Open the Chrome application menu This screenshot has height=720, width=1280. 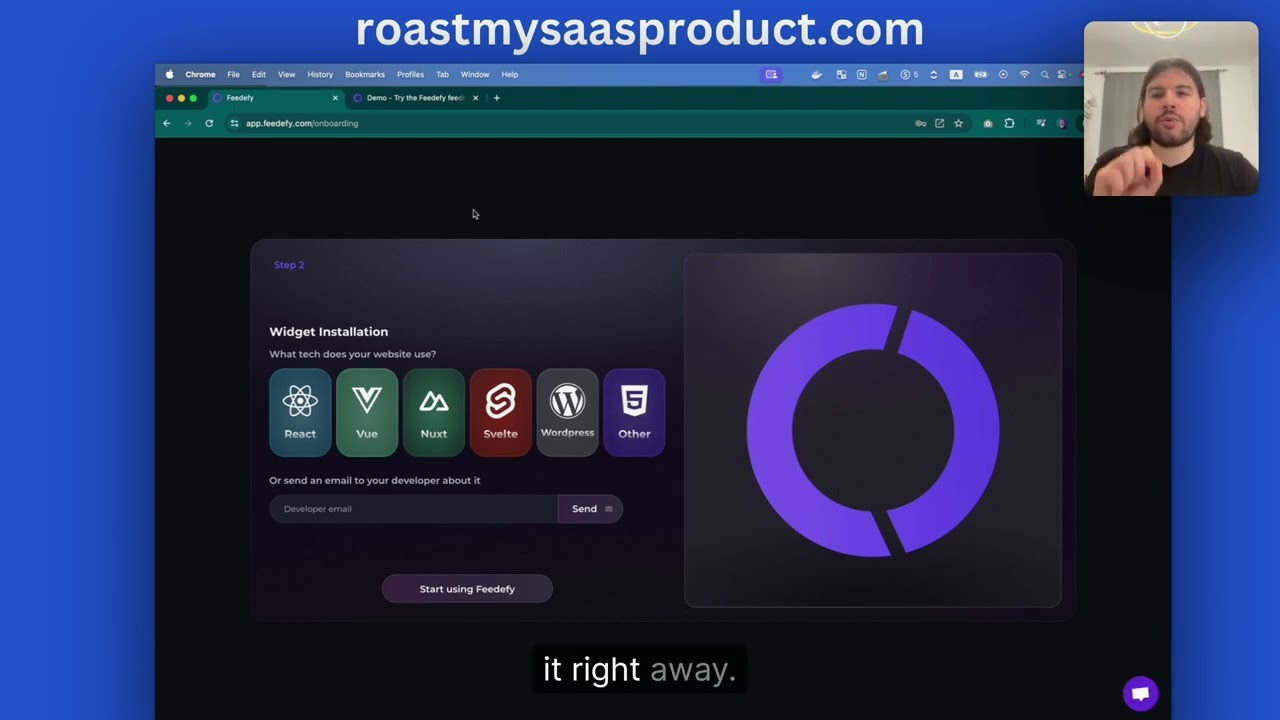point(200,74)
